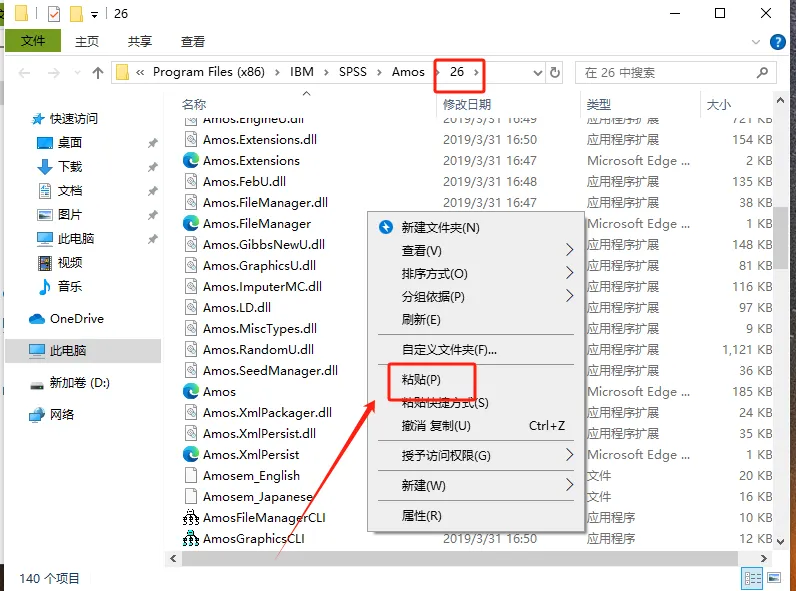This screenshot has width=796, height=591.
Task: Open the 文件 File tab
Action: (33, 41)
